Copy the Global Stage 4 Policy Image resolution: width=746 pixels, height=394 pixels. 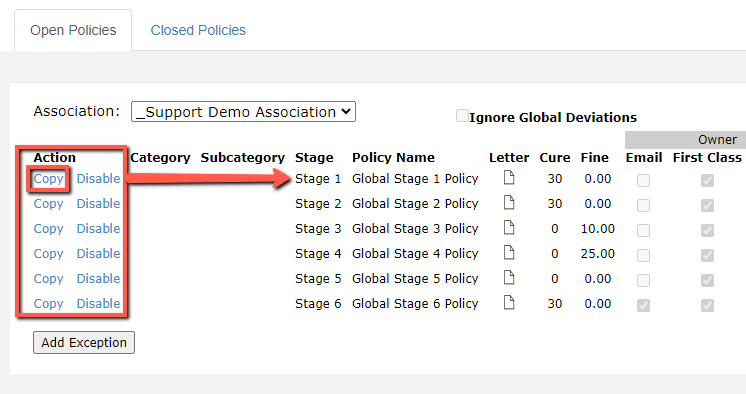[x=49, y=254]
